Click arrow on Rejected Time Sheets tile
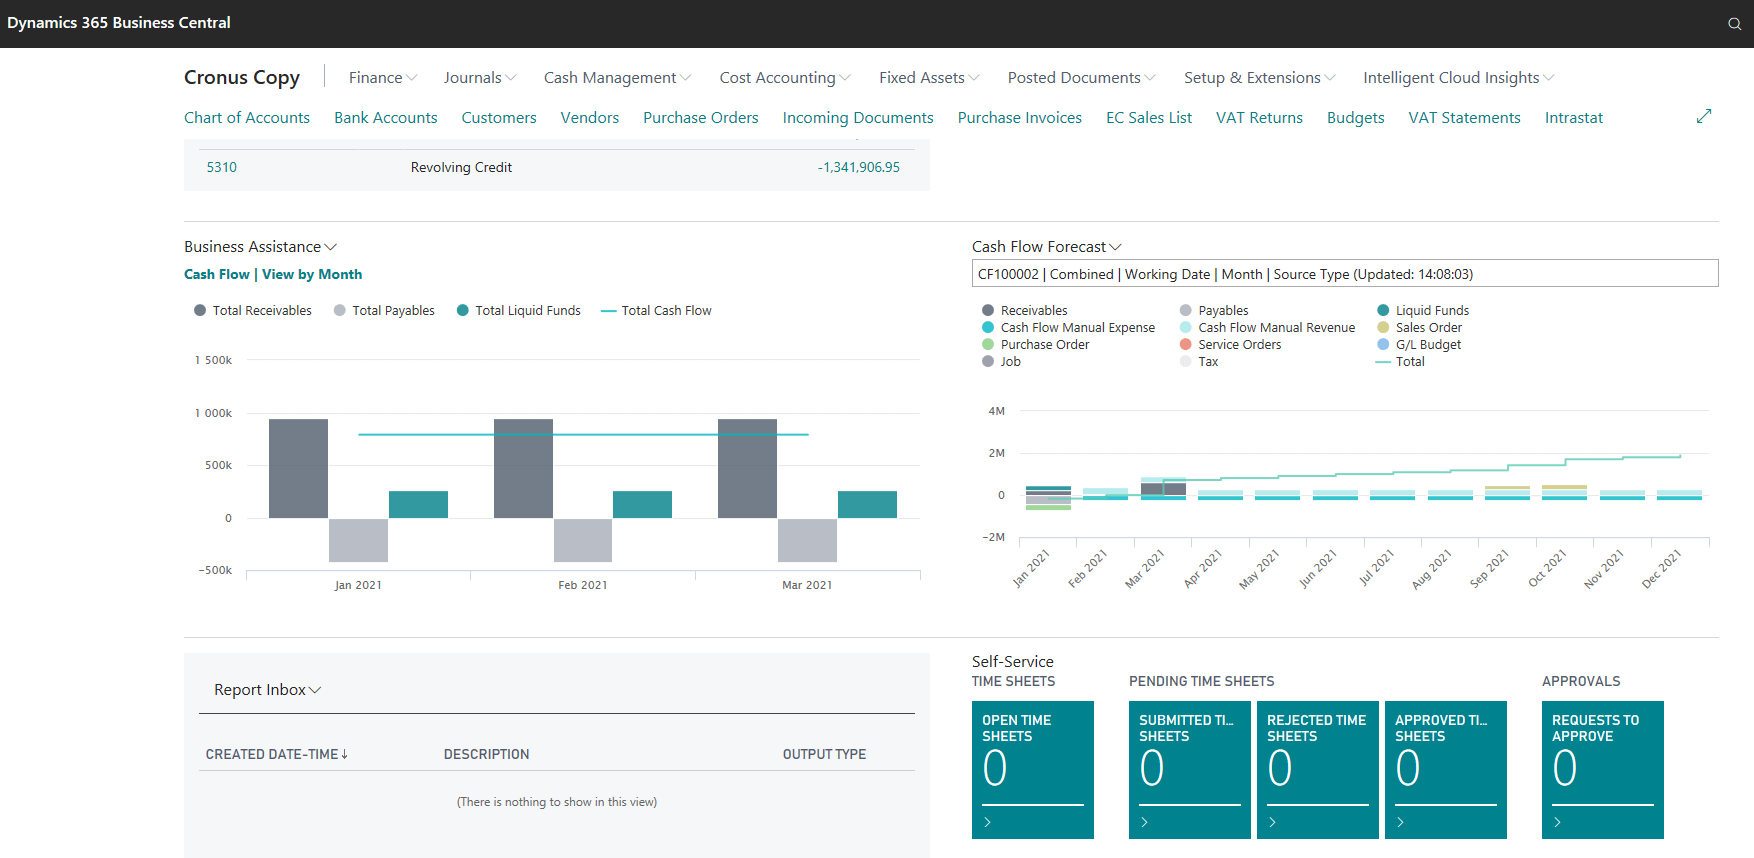 1272,822
